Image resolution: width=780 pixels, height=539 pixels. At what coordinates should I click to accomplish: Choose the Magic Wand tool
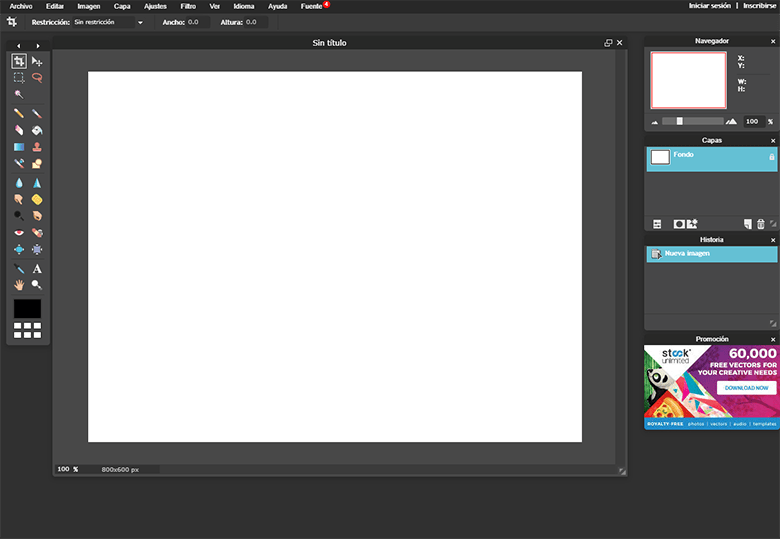tap(19, 94)
